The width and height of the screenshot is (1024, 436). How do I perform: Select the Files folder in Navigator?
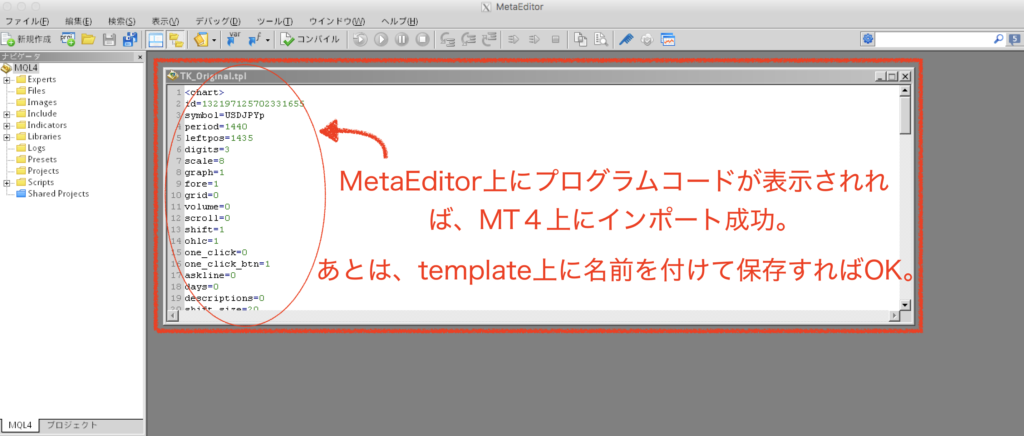tap(31, 91)
